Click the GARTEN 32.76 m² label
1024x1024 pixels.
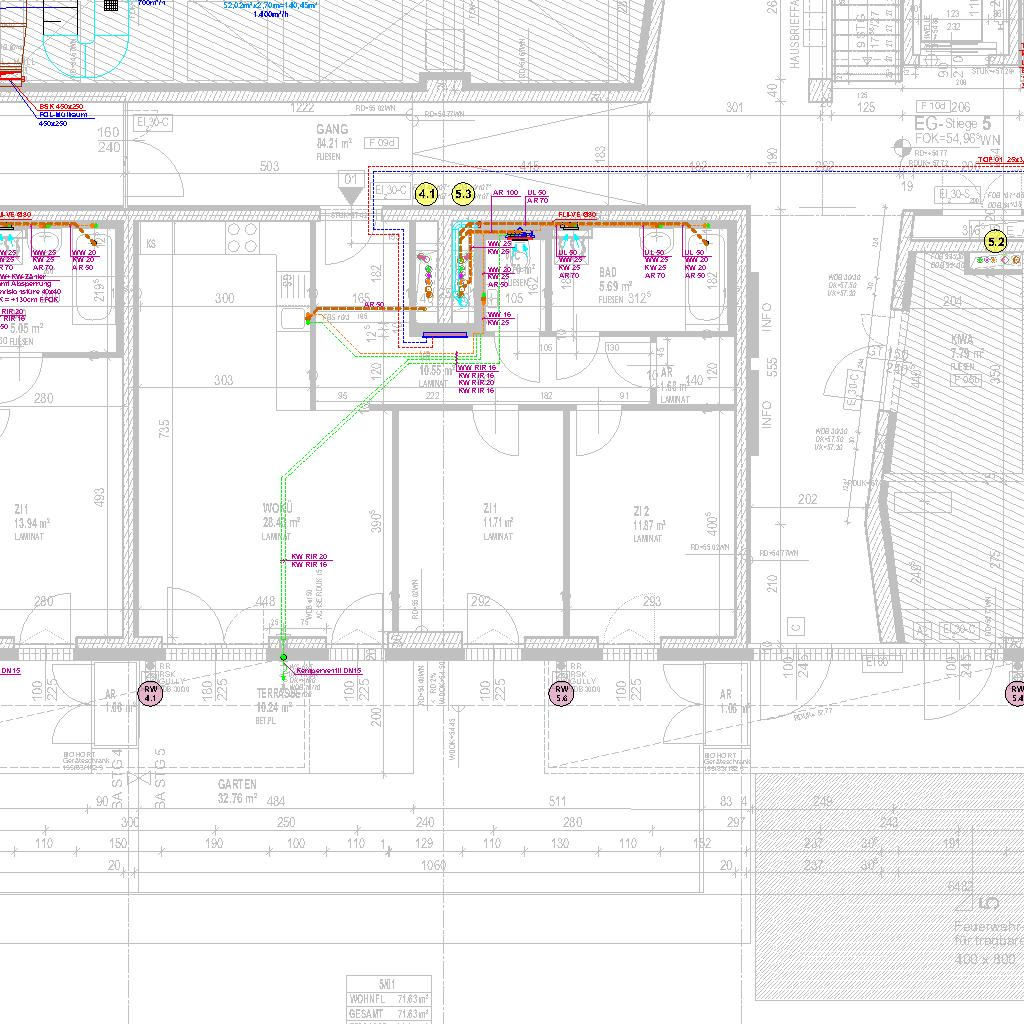tap(238, 791)
